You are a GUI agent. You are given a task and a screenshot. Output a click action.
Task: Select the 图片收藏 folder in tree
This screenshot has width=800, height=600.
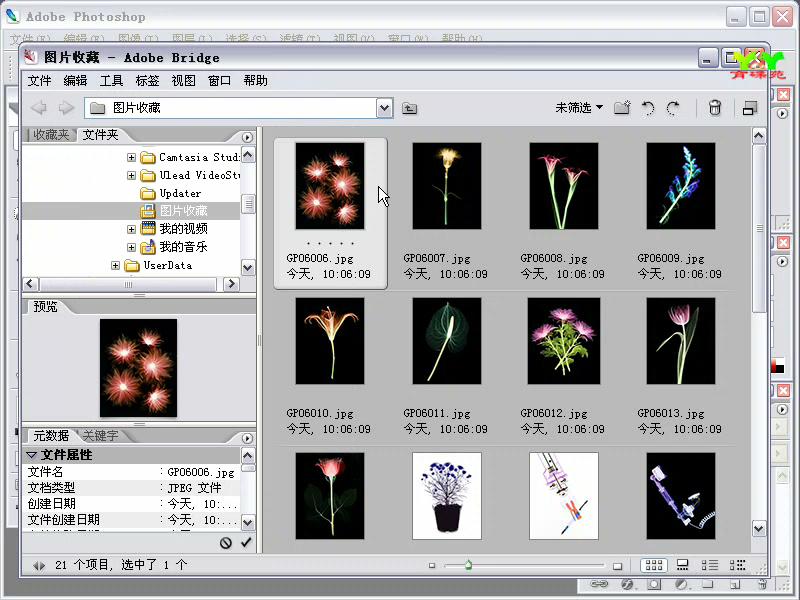tap(183, 211)
